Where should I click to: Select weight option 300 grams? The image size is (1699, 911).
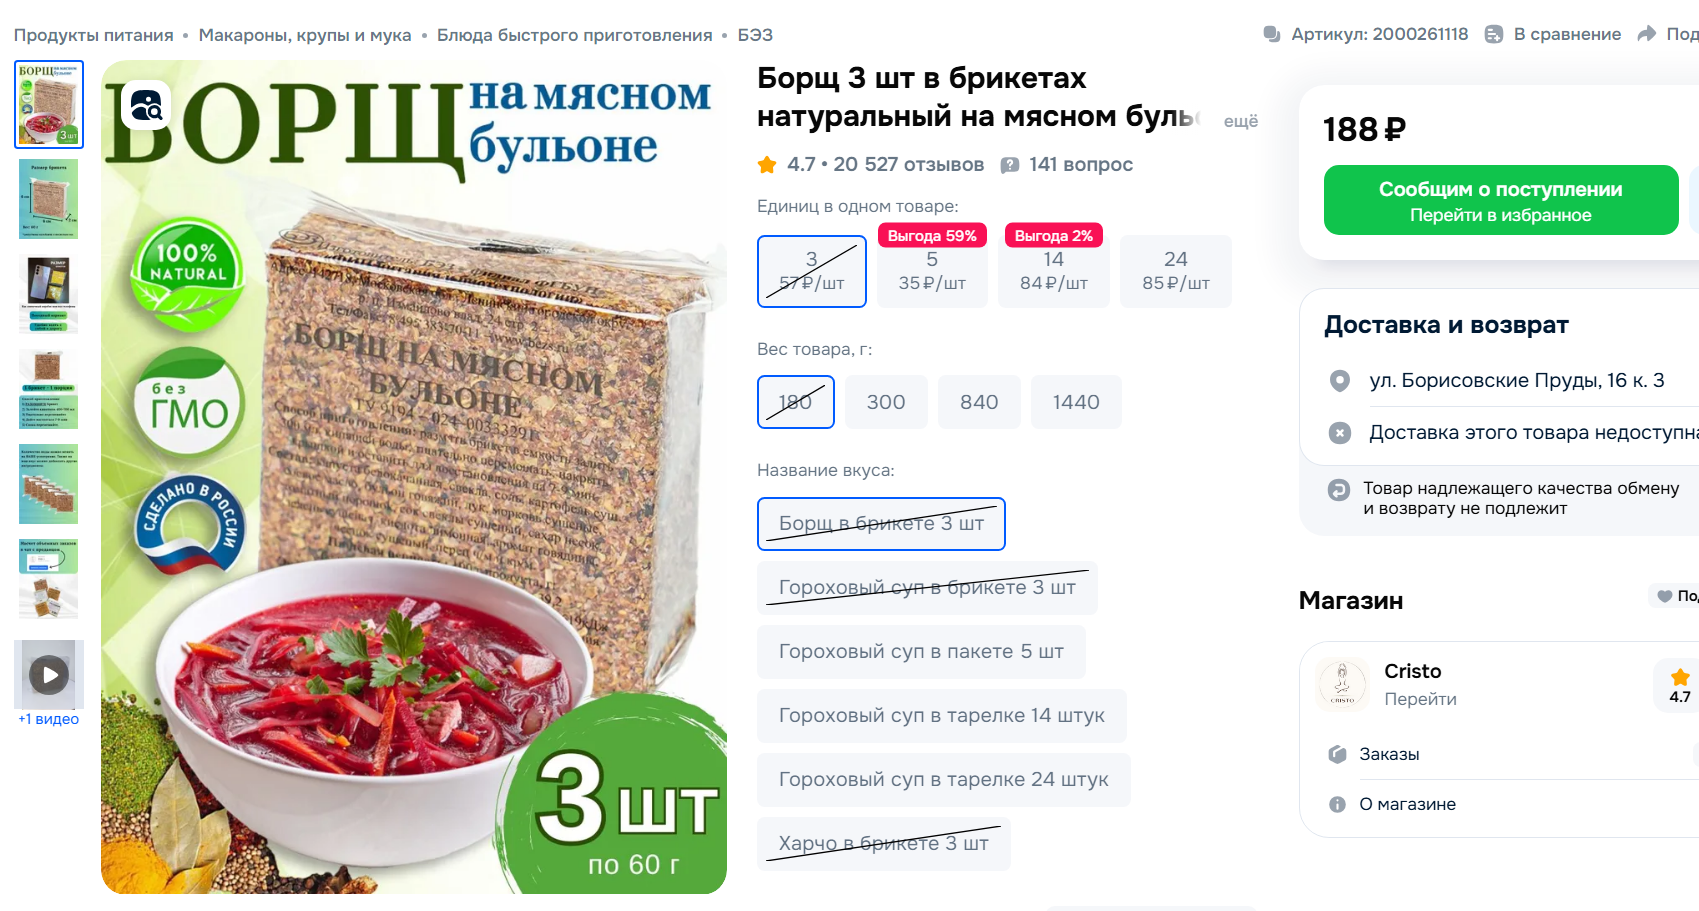click(886, 402)
